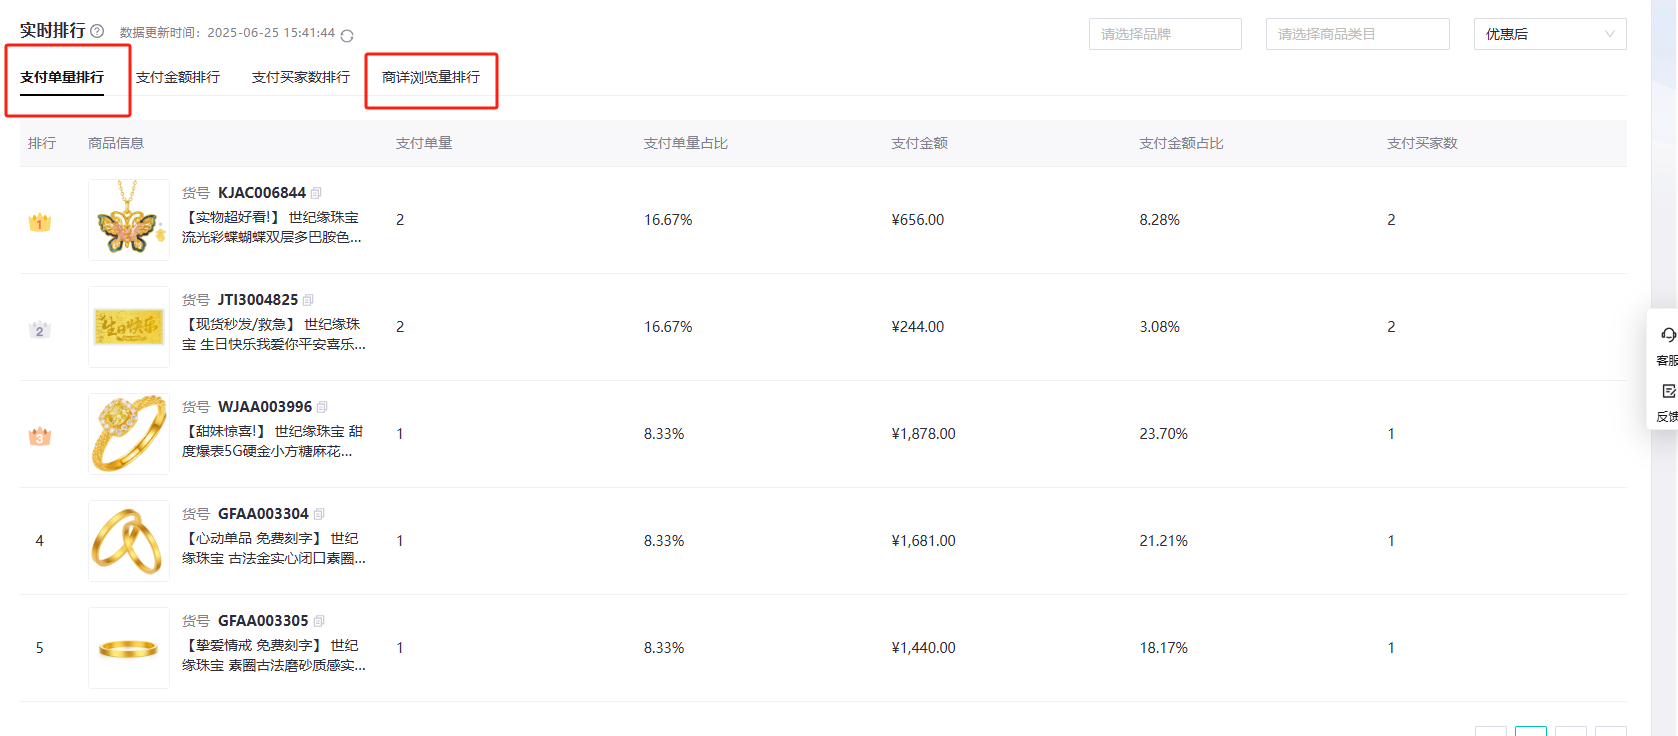Switch to 商详浏览量排行 tab
This screenshot has width=1678, height=736.
click(431, 77)
